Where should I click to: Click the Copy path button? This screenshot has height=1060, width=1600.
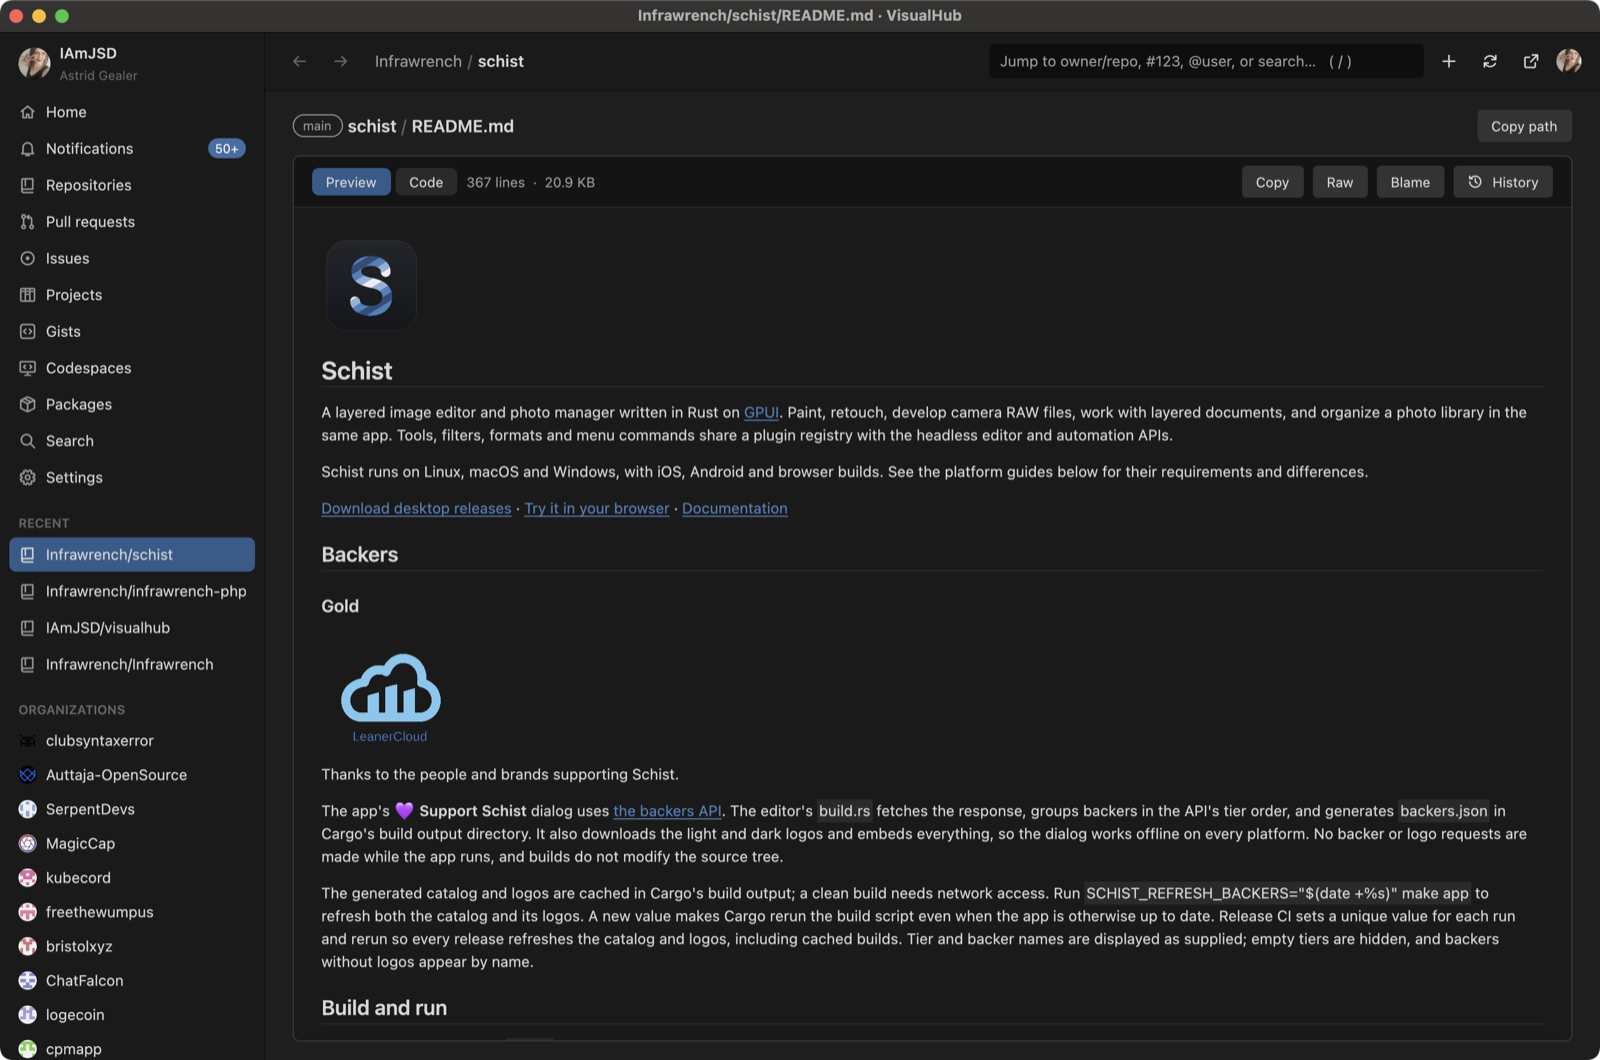pyautogui.click(x=1524, y=126)
